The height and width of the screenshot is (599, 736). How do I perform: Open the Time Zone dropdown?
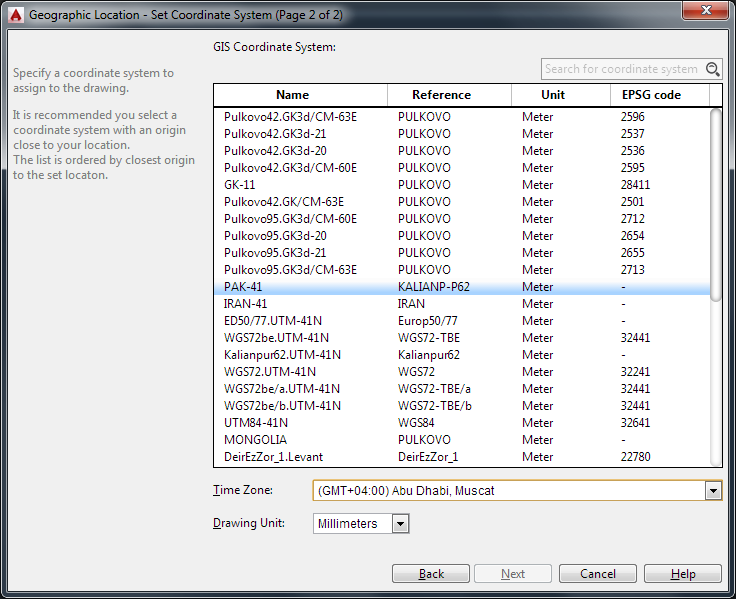click(x=713, y=491)
